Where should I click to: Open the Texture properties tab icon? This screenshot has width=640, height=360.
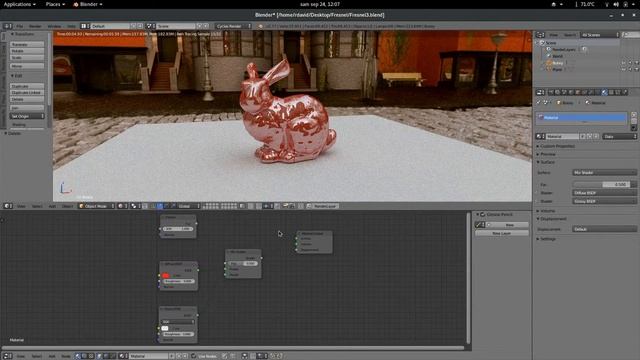(611, 93)
